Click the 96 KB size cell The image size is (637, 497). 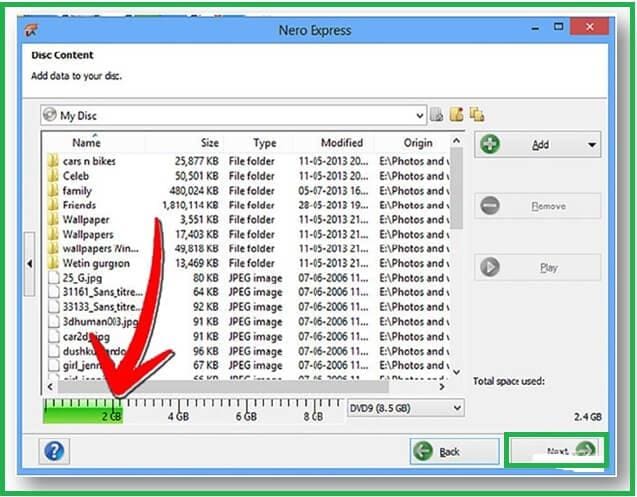pos(206,351)
